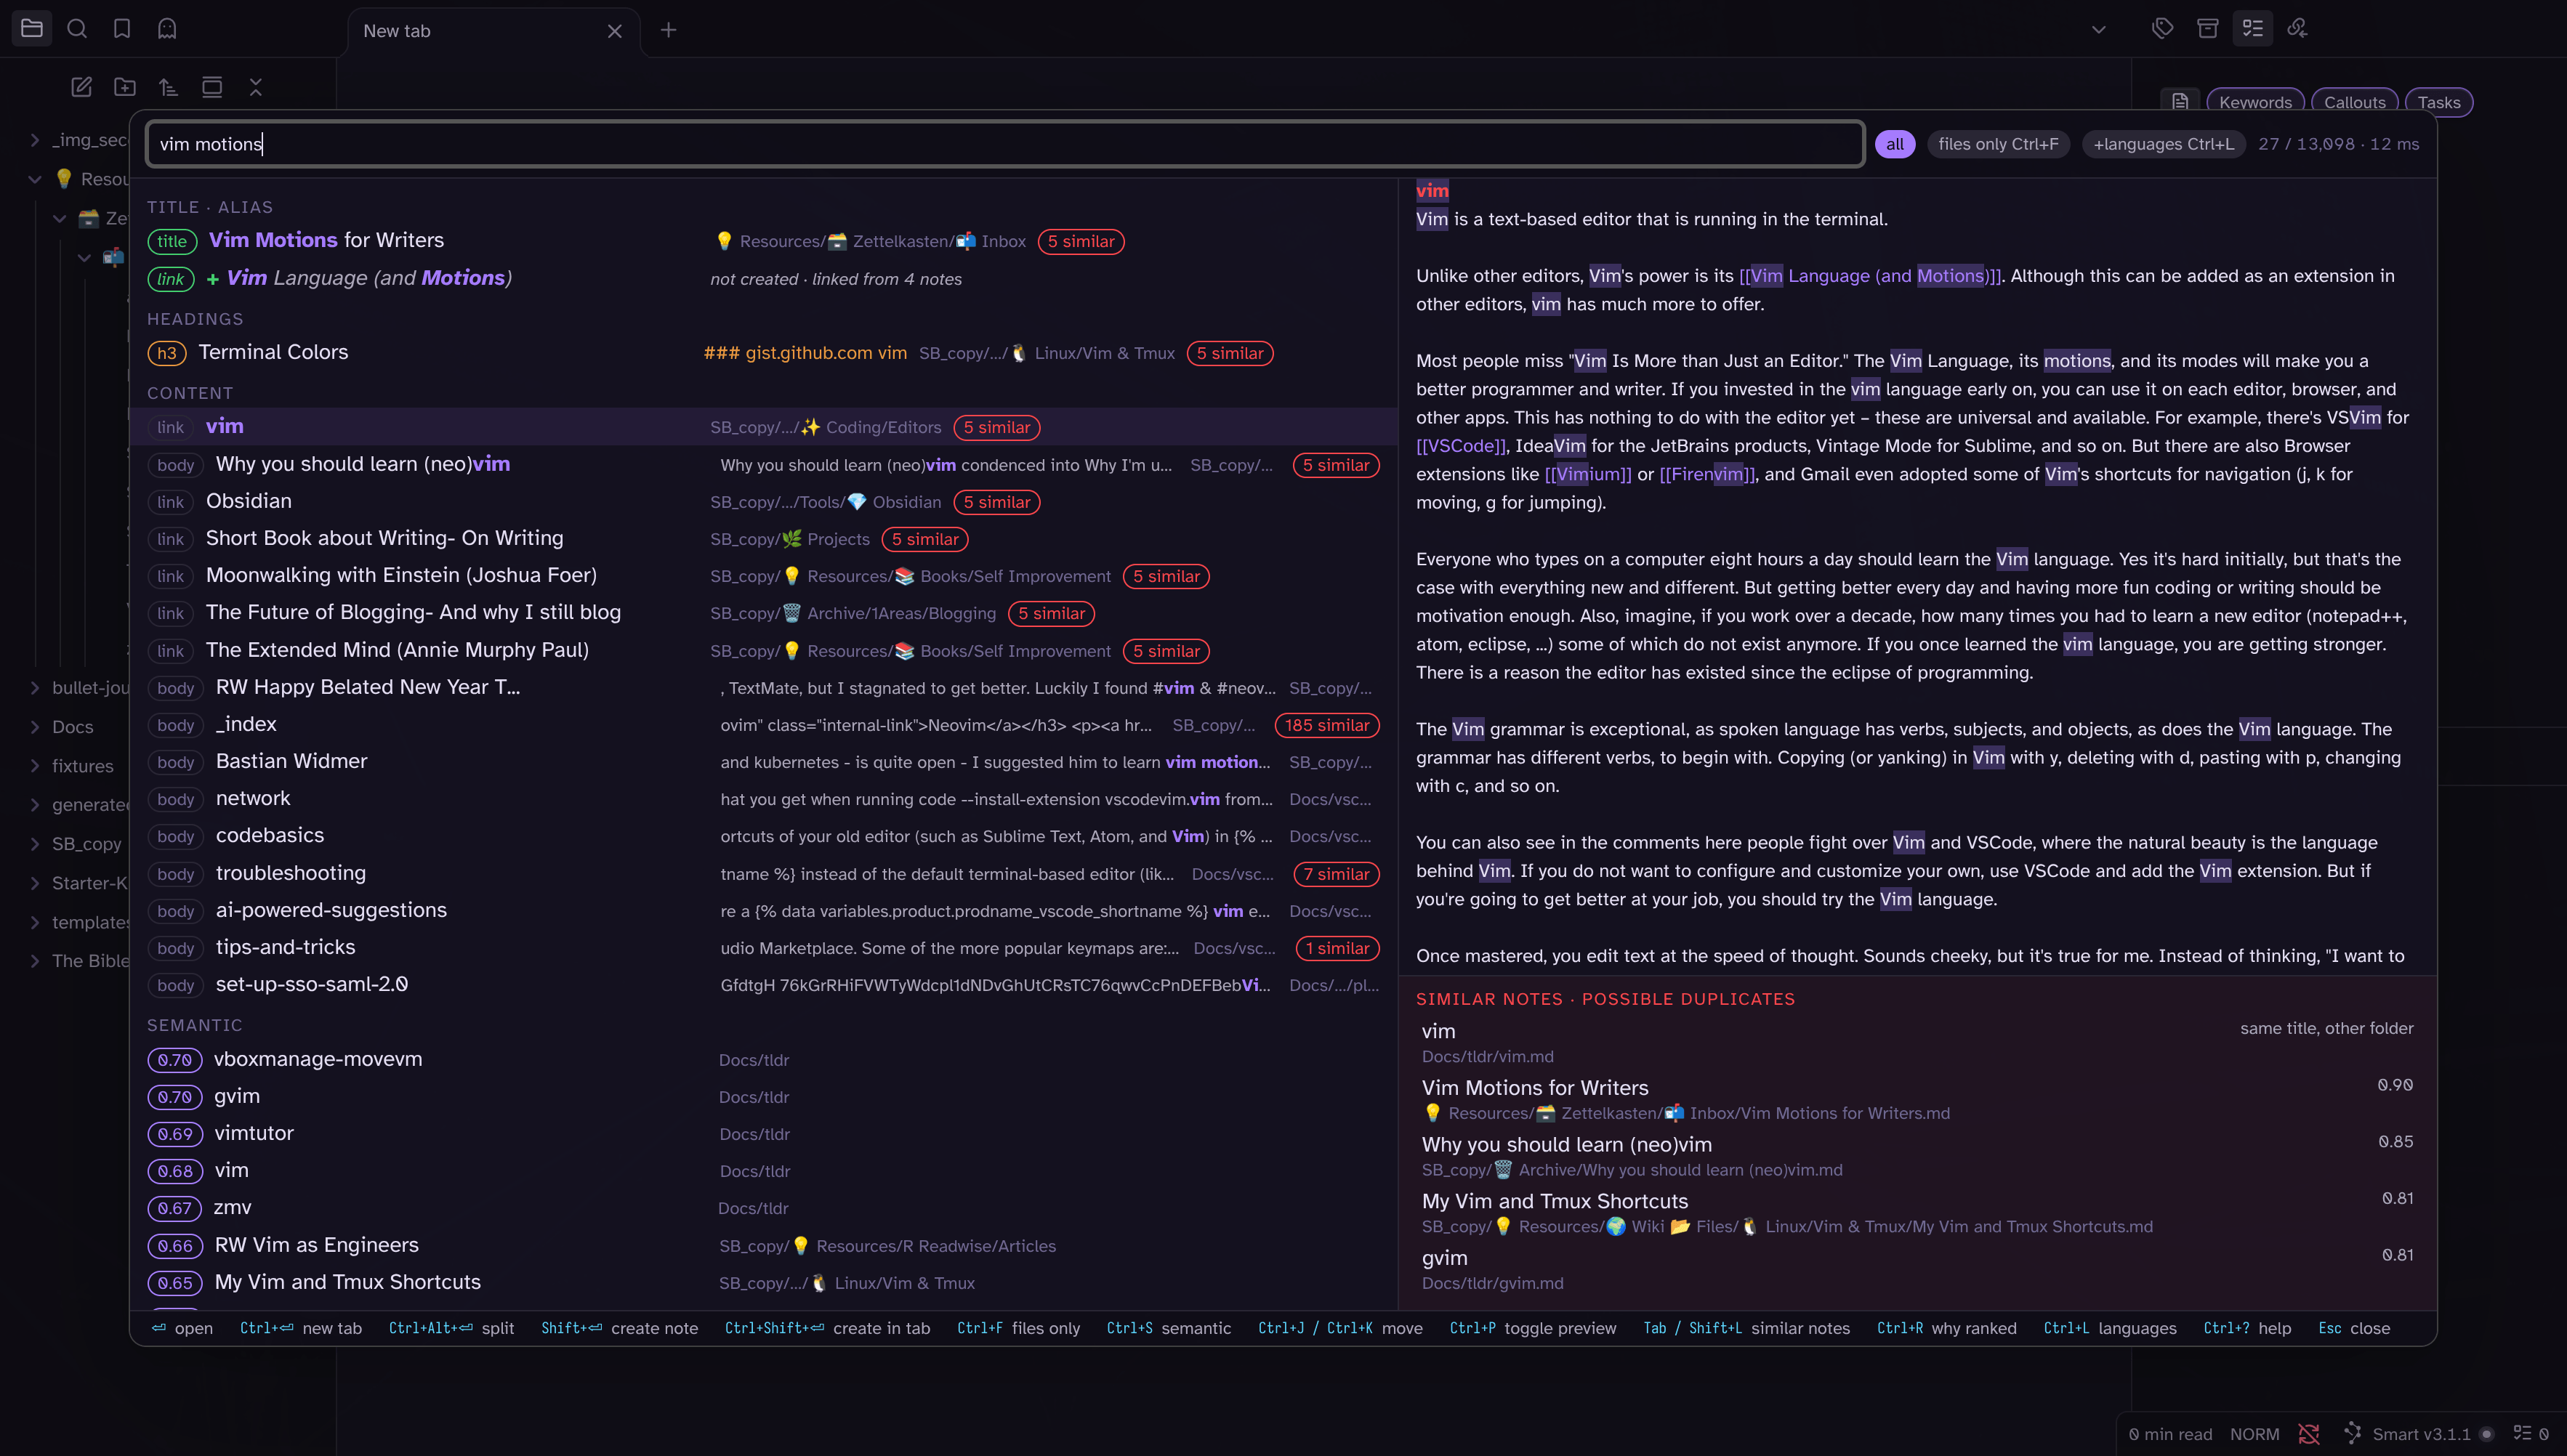
Task: Collapse all folders via collapse icon
Action: (x=256, y=87)
